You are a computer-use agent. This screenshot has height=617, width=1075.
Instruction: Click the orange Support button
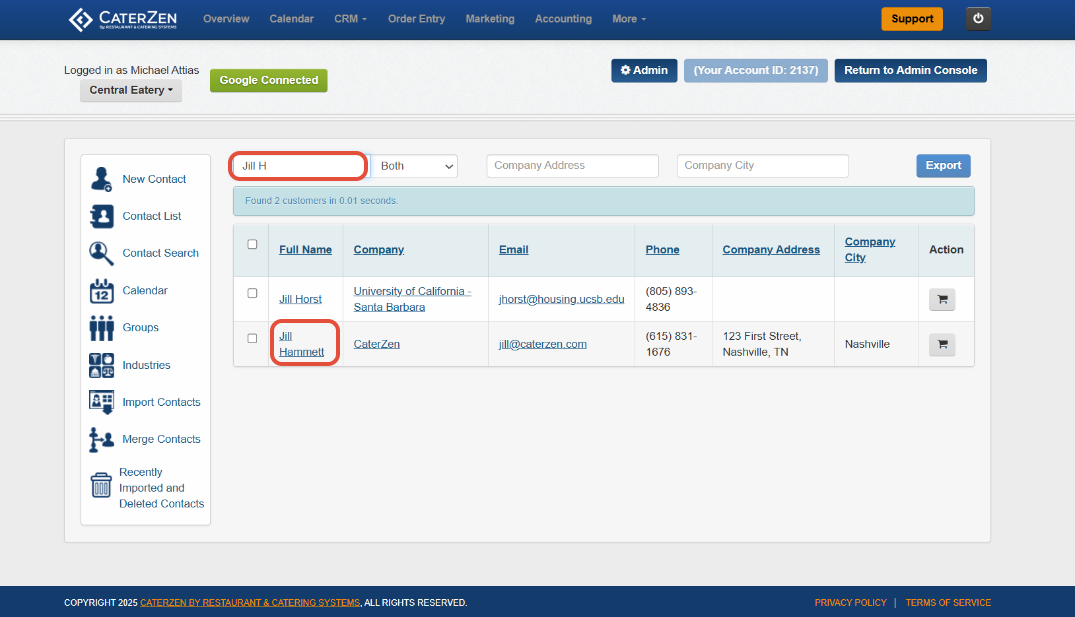pos(912,19)
